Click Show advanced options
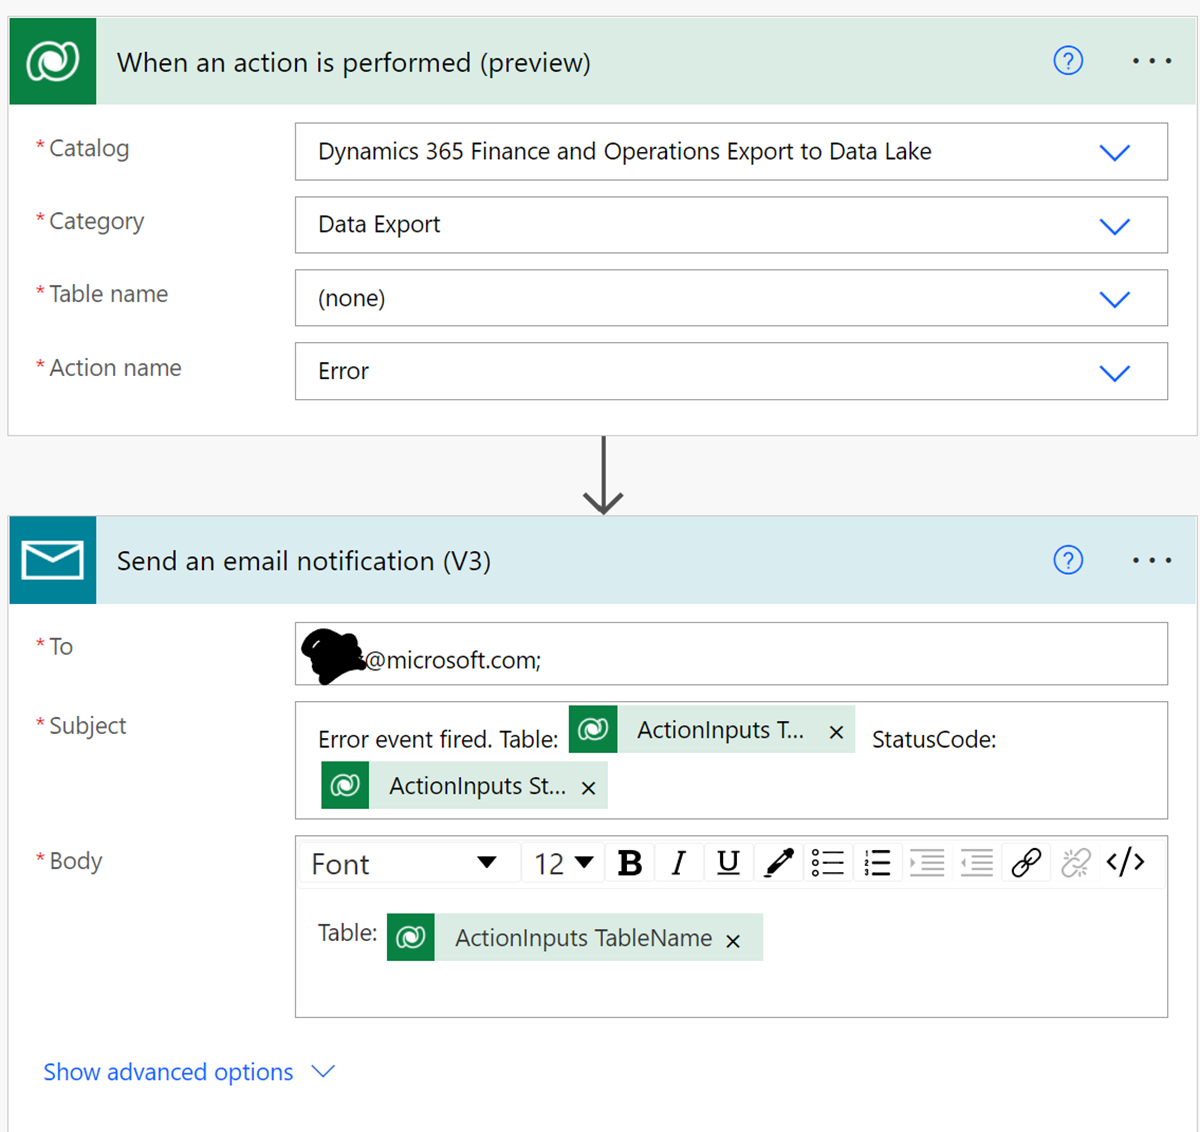Image resolution: width=1200 pixels, height=1132 pixels. tap(167, 1071)
